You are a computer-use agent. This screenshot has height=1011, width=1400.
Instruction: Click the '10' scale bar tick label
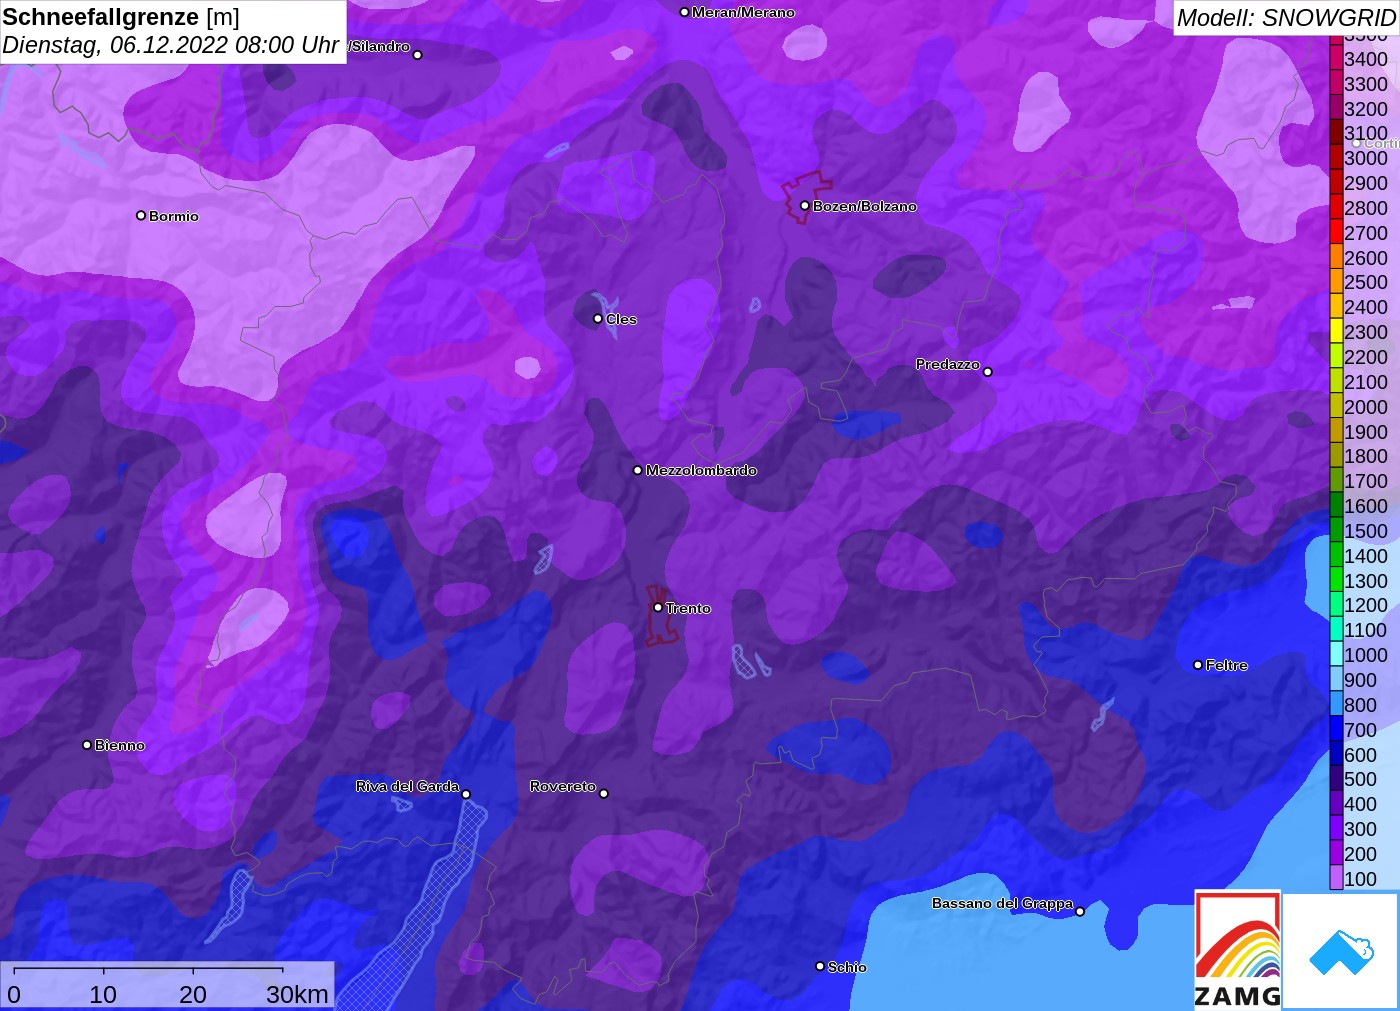(103, 994)
